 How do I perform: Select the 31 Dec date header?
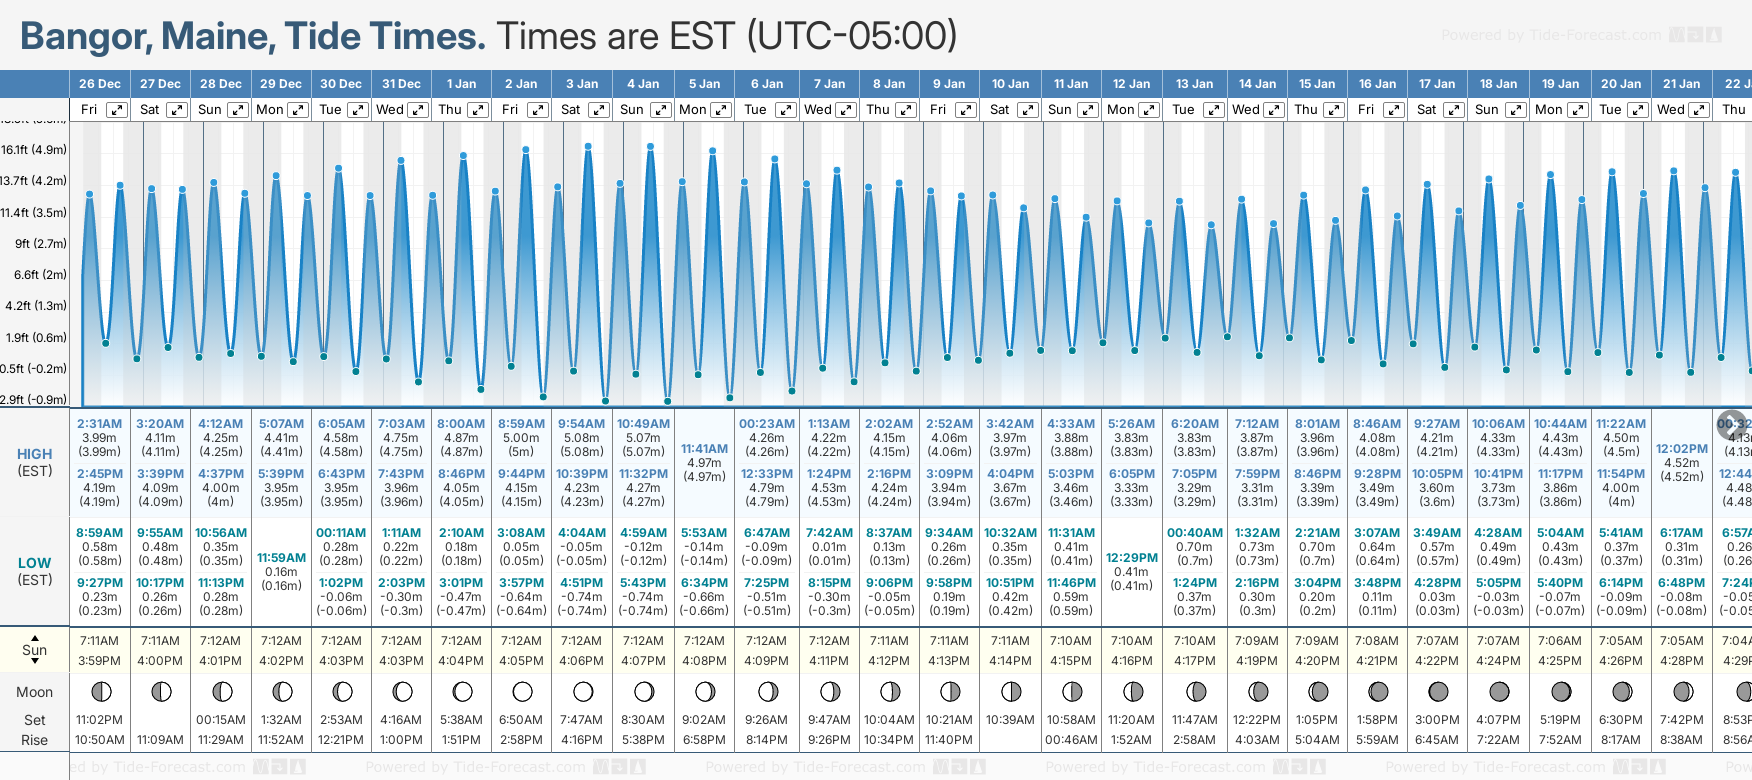click(401, 84)
